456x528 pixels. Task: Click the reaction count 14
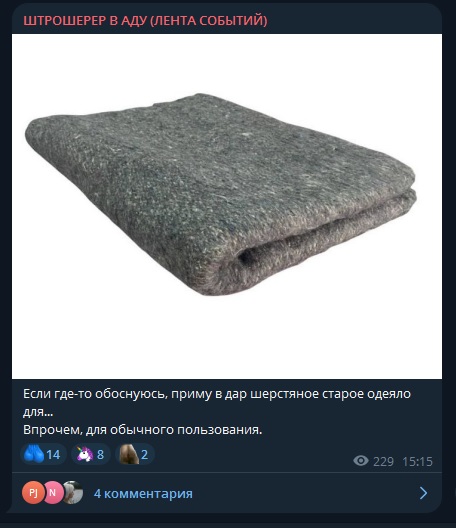(x=53, y=455)
